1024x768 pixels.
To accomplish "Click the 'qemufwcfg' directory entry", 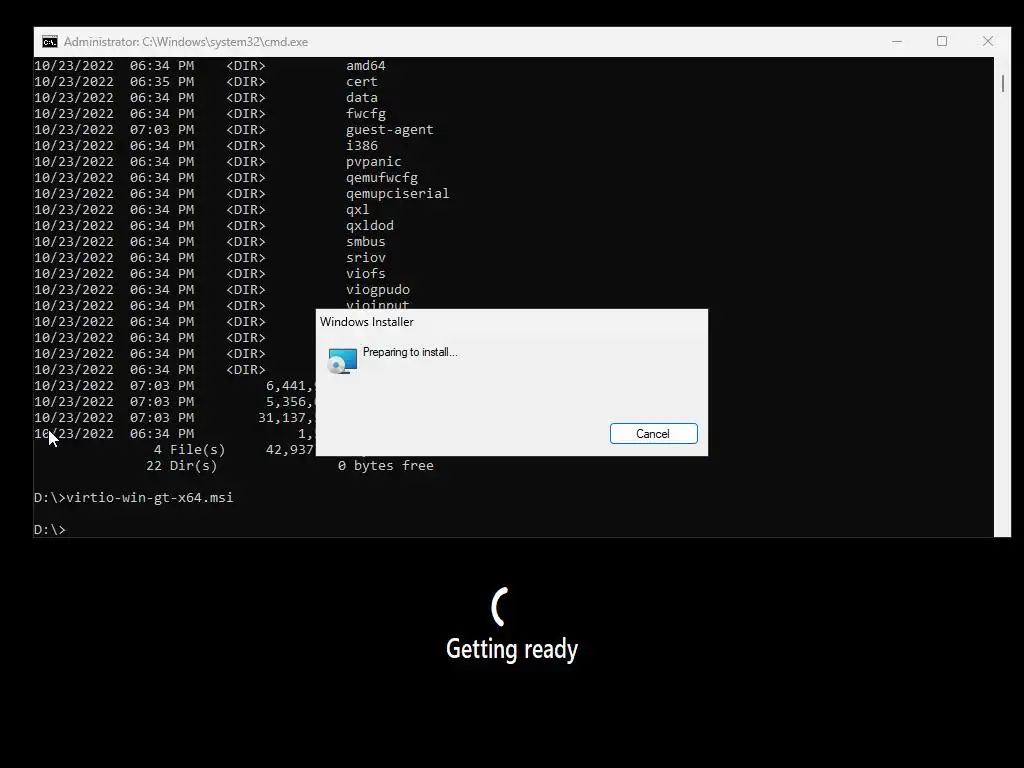I will tap(382, 178).
